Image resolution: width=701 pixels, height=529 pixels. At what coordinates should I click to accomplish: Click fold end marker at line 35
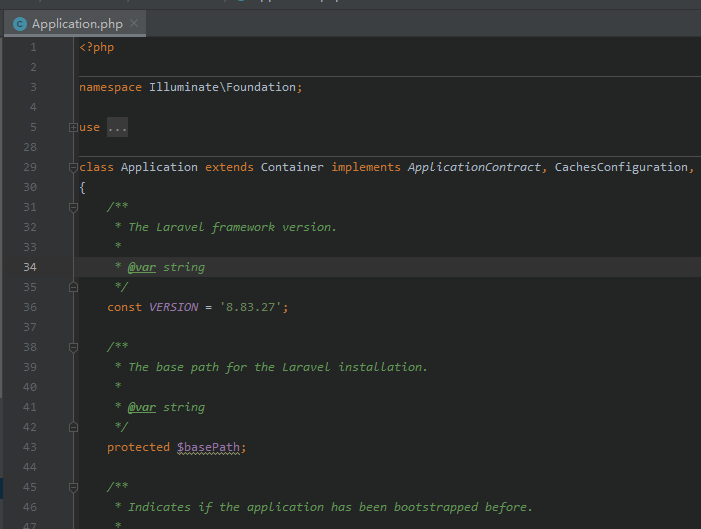[73, 287]
